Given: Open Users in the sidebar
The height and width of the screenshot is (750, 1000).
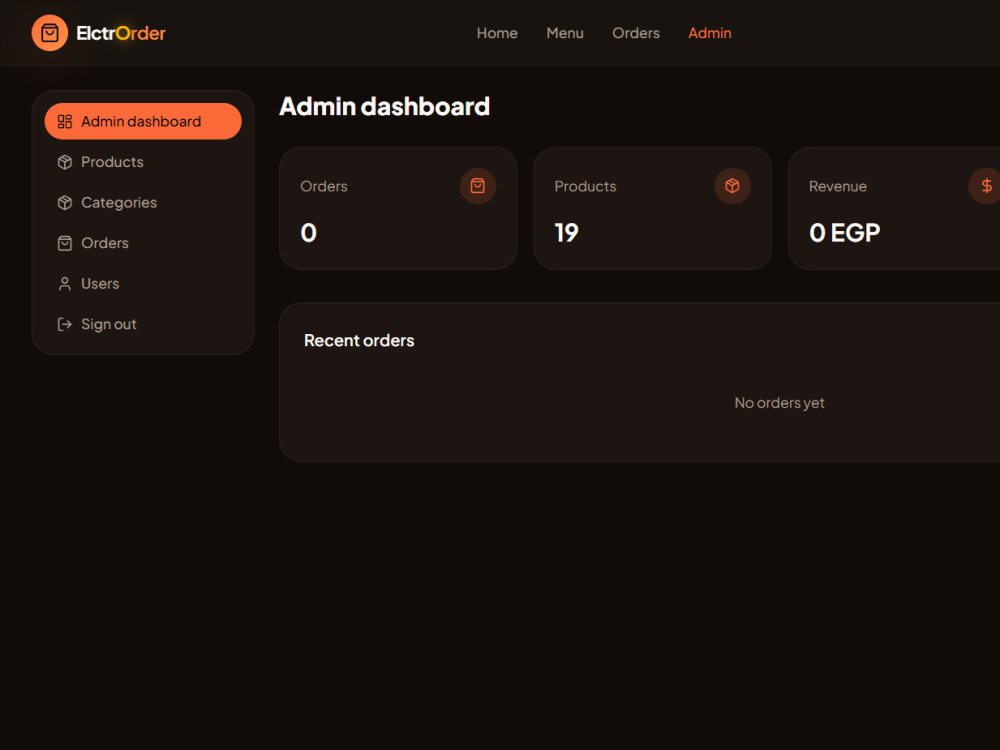Looking at the screenshot, I should [143, 284].
